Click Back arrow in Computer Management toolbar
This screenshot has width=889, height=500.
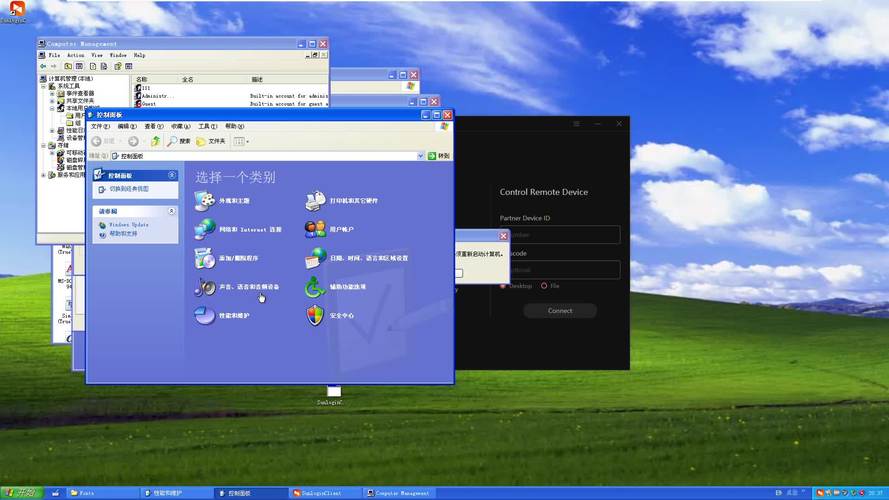click(x=43, y=66)
